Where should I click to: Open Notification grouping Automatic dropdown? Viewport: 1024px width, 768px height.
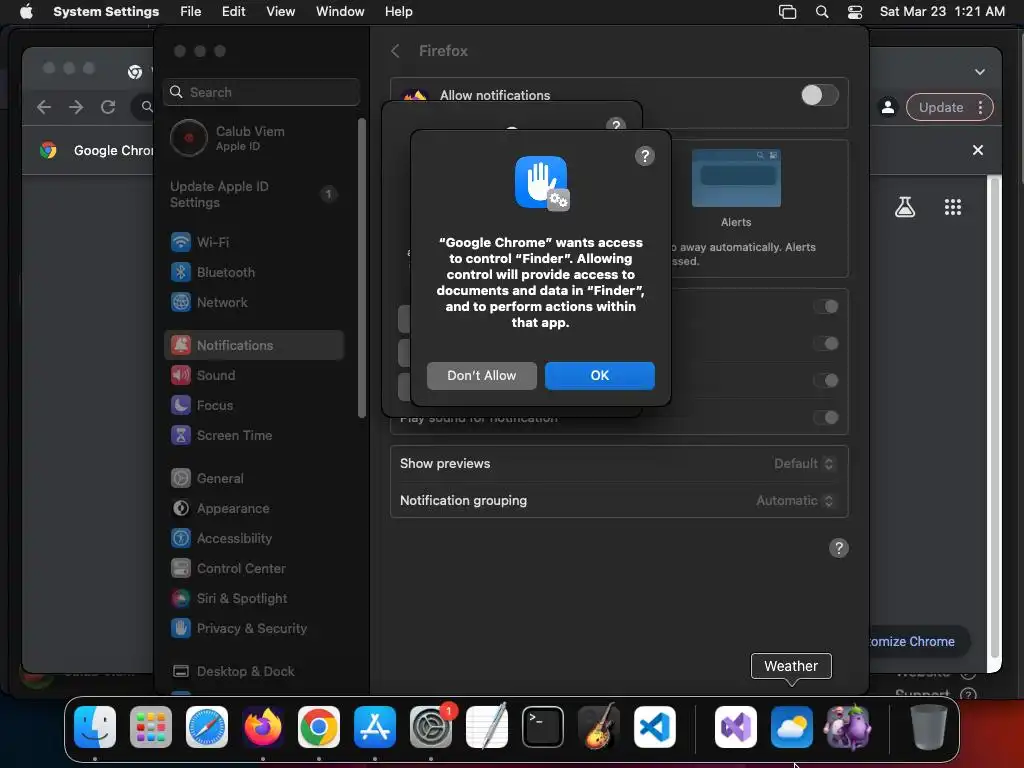pyautogui.click(x=795, y=501)
